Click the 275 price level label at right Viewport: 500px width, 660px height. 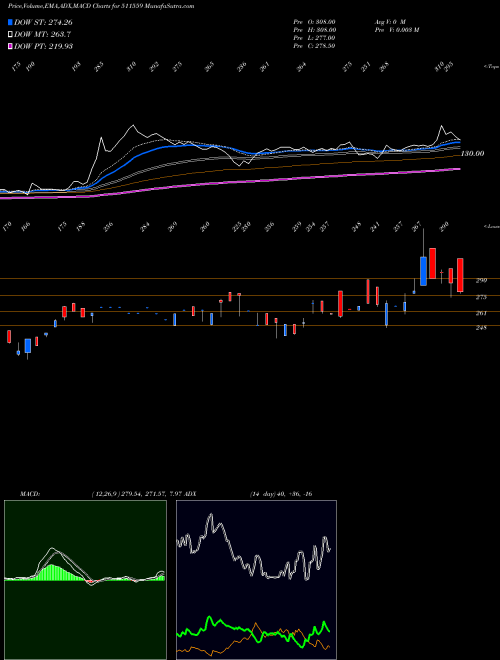click(481, 297)
